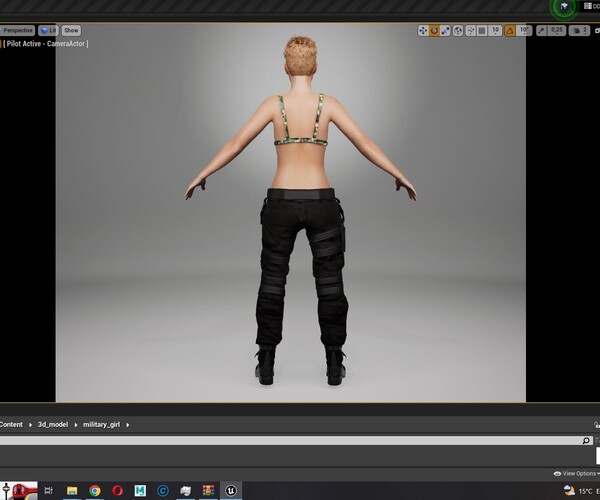Select the translate (move) gizmo tool

pos(423,31)
